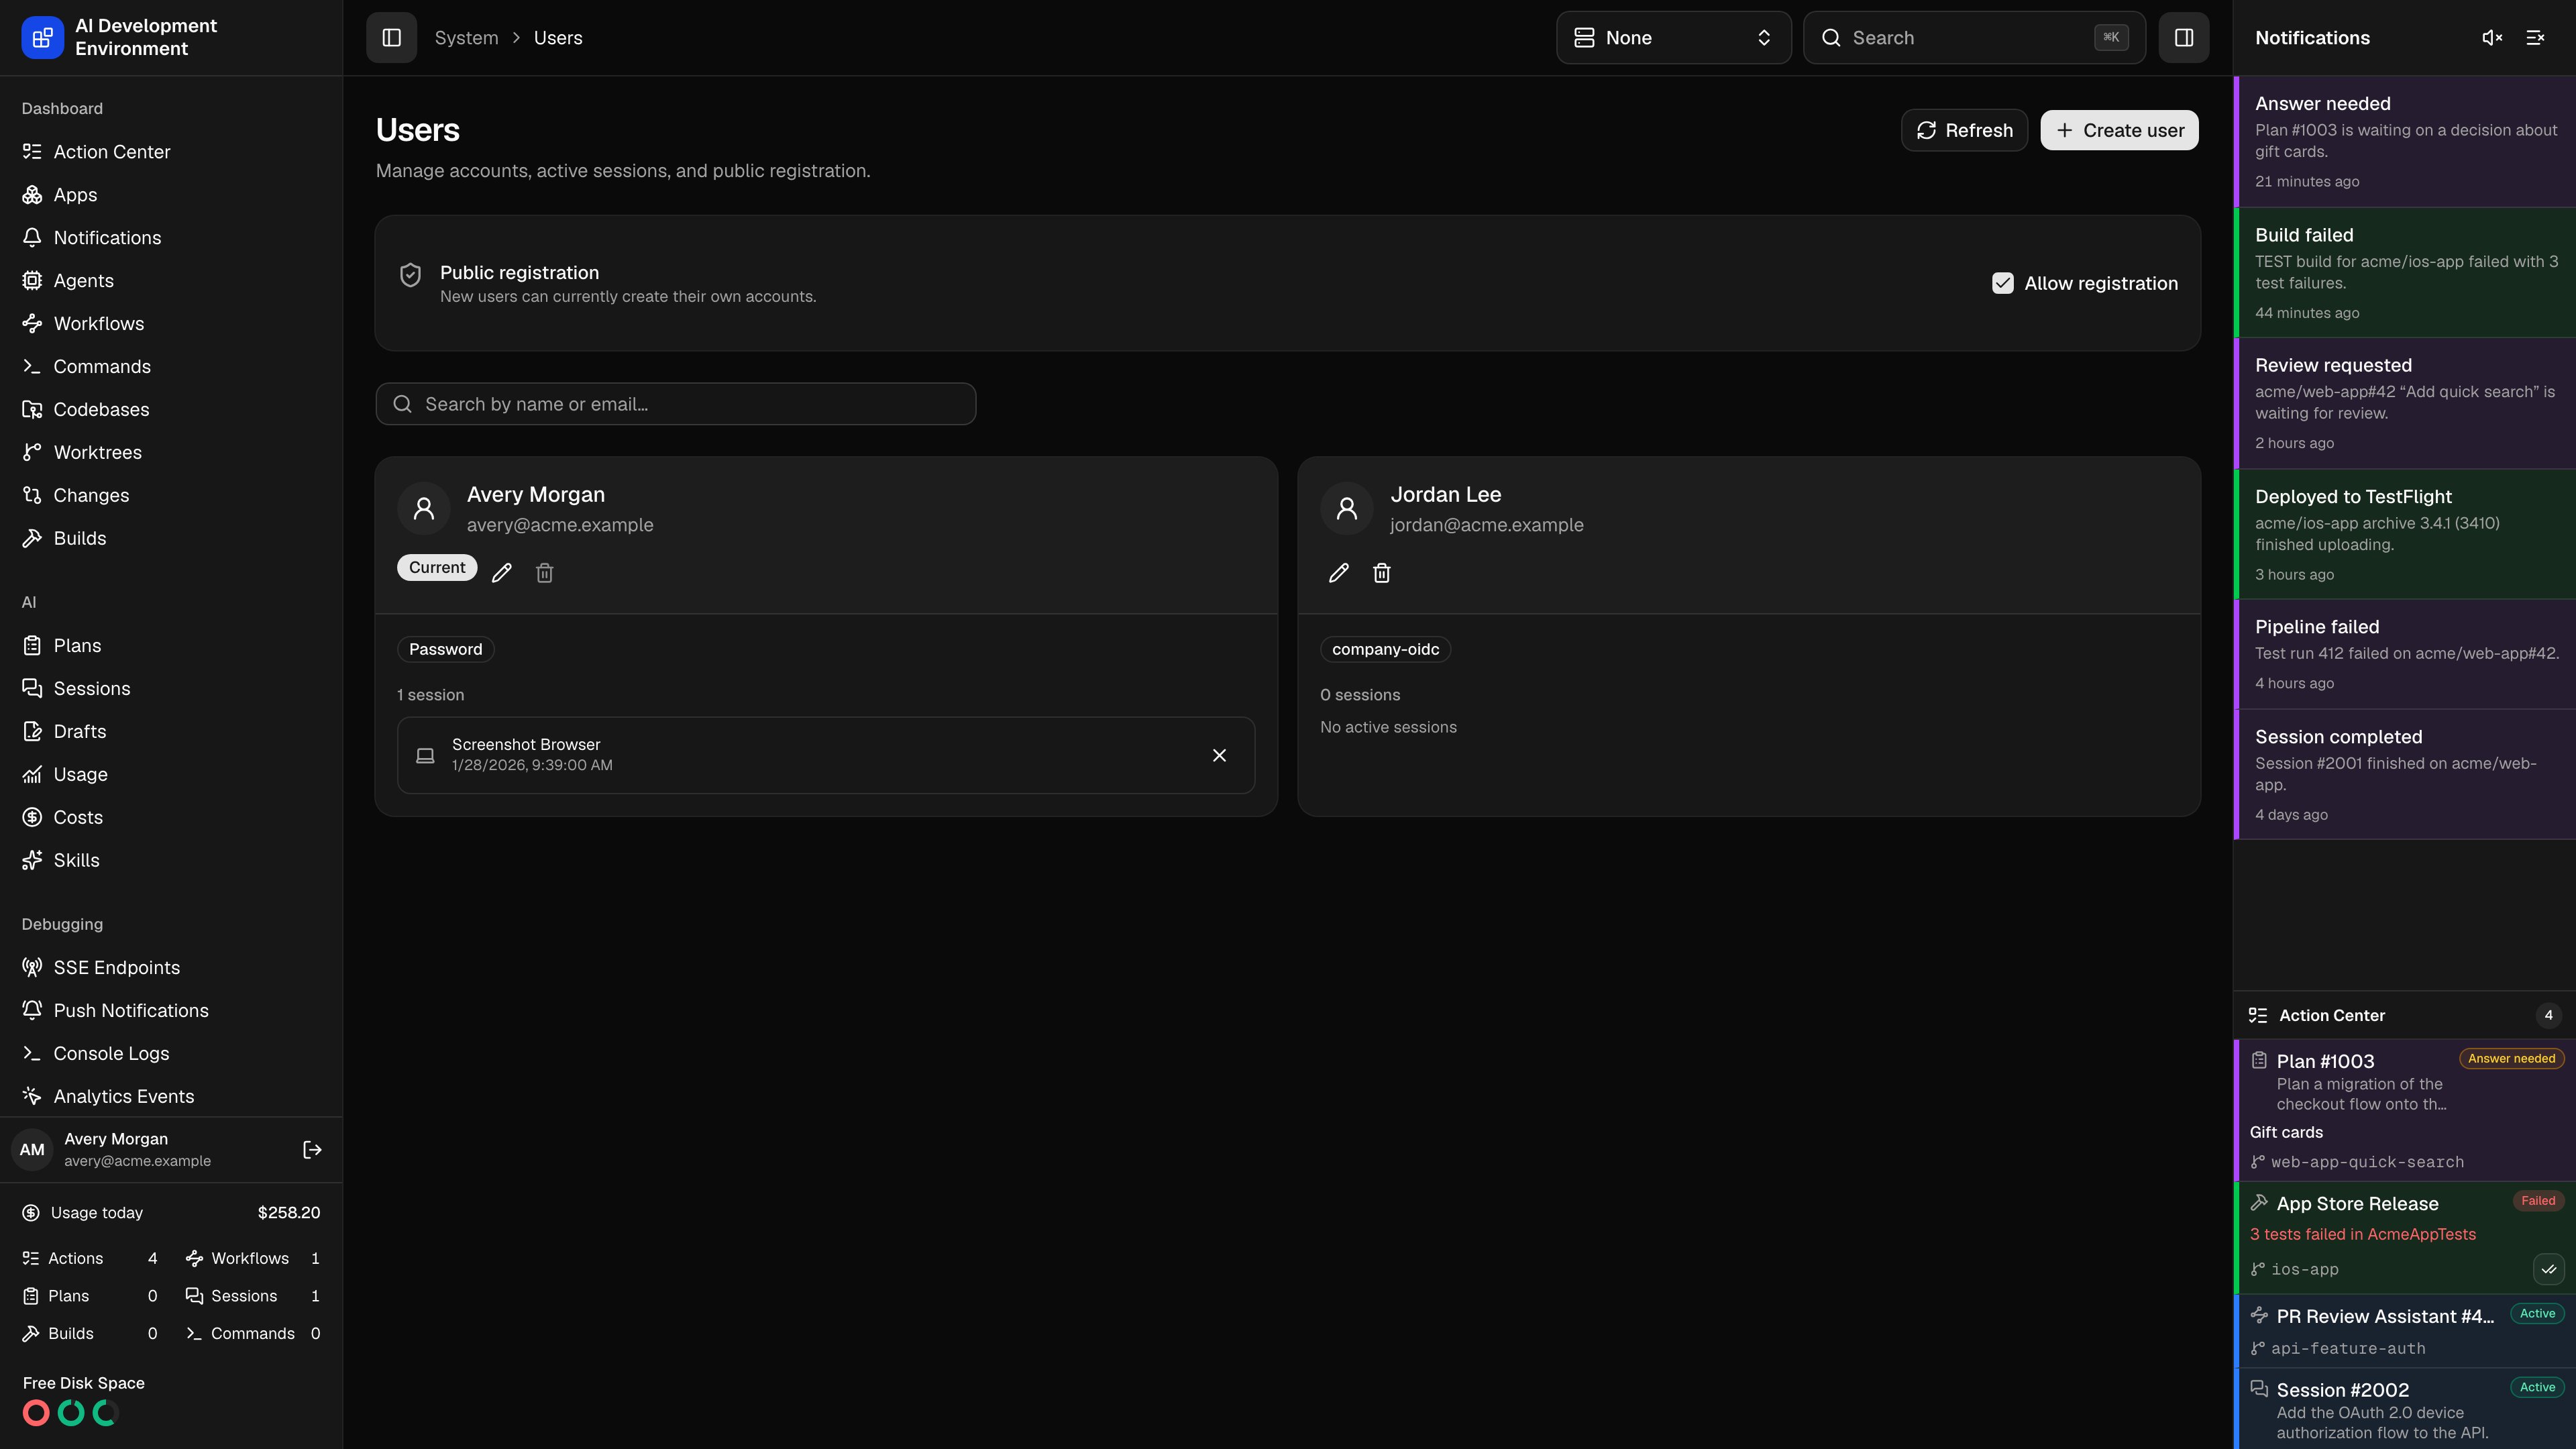The width and height of the screenshot is (2576, 1449).
Task: Open the Pipeline failed notification
Action: pos(2405,655)
